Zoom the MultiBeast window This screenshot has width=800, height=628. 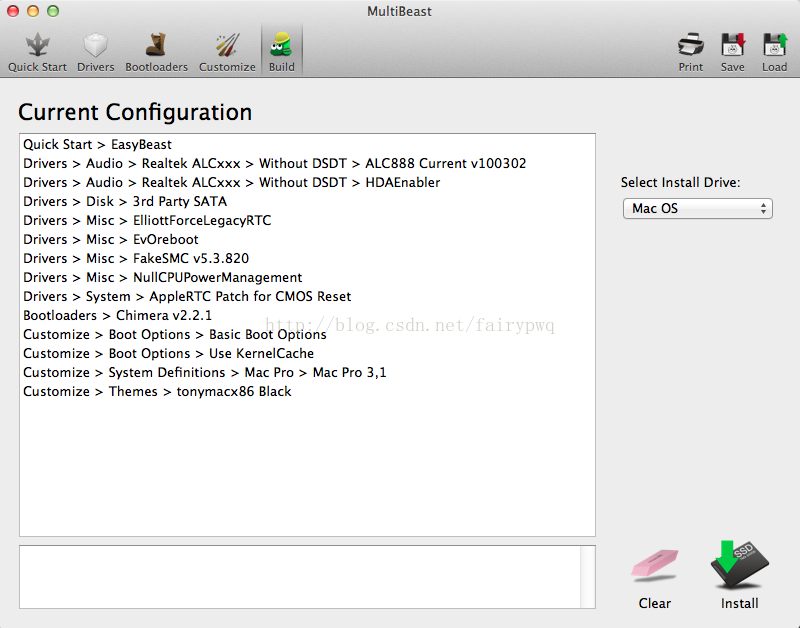pyautogui.click(x=53, y=11)
